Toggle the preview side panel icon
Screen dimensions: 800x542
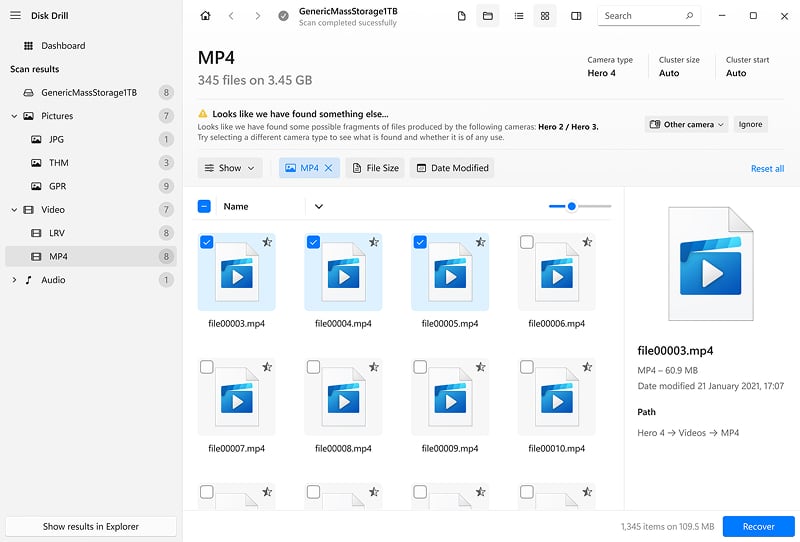point(576,16)
